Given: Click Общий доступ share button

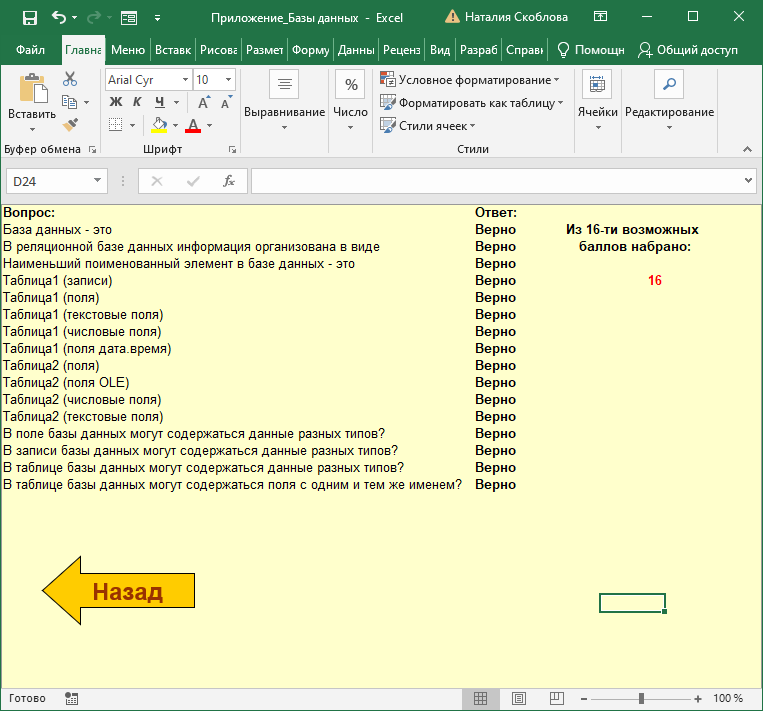Looking at the screenshot, I should pos(688,50).
